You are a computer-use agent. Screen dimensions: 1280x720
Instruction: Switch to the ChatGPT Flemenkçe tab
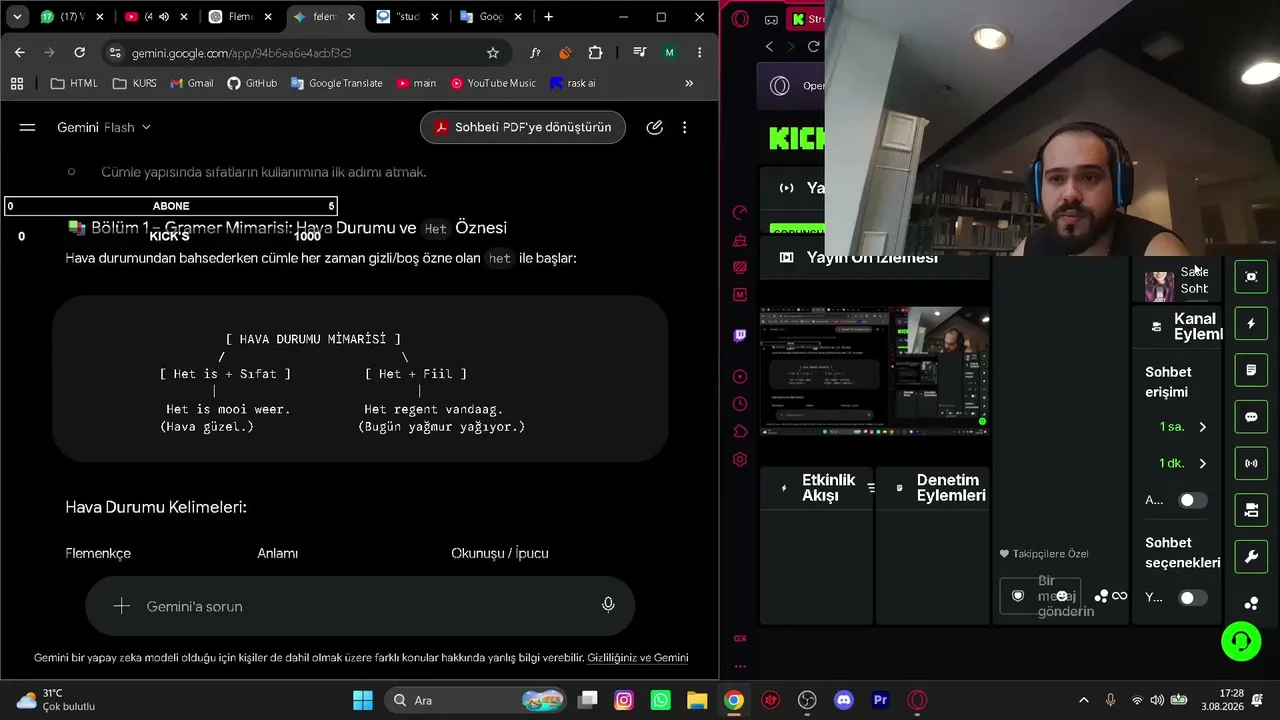click(241, 17)
